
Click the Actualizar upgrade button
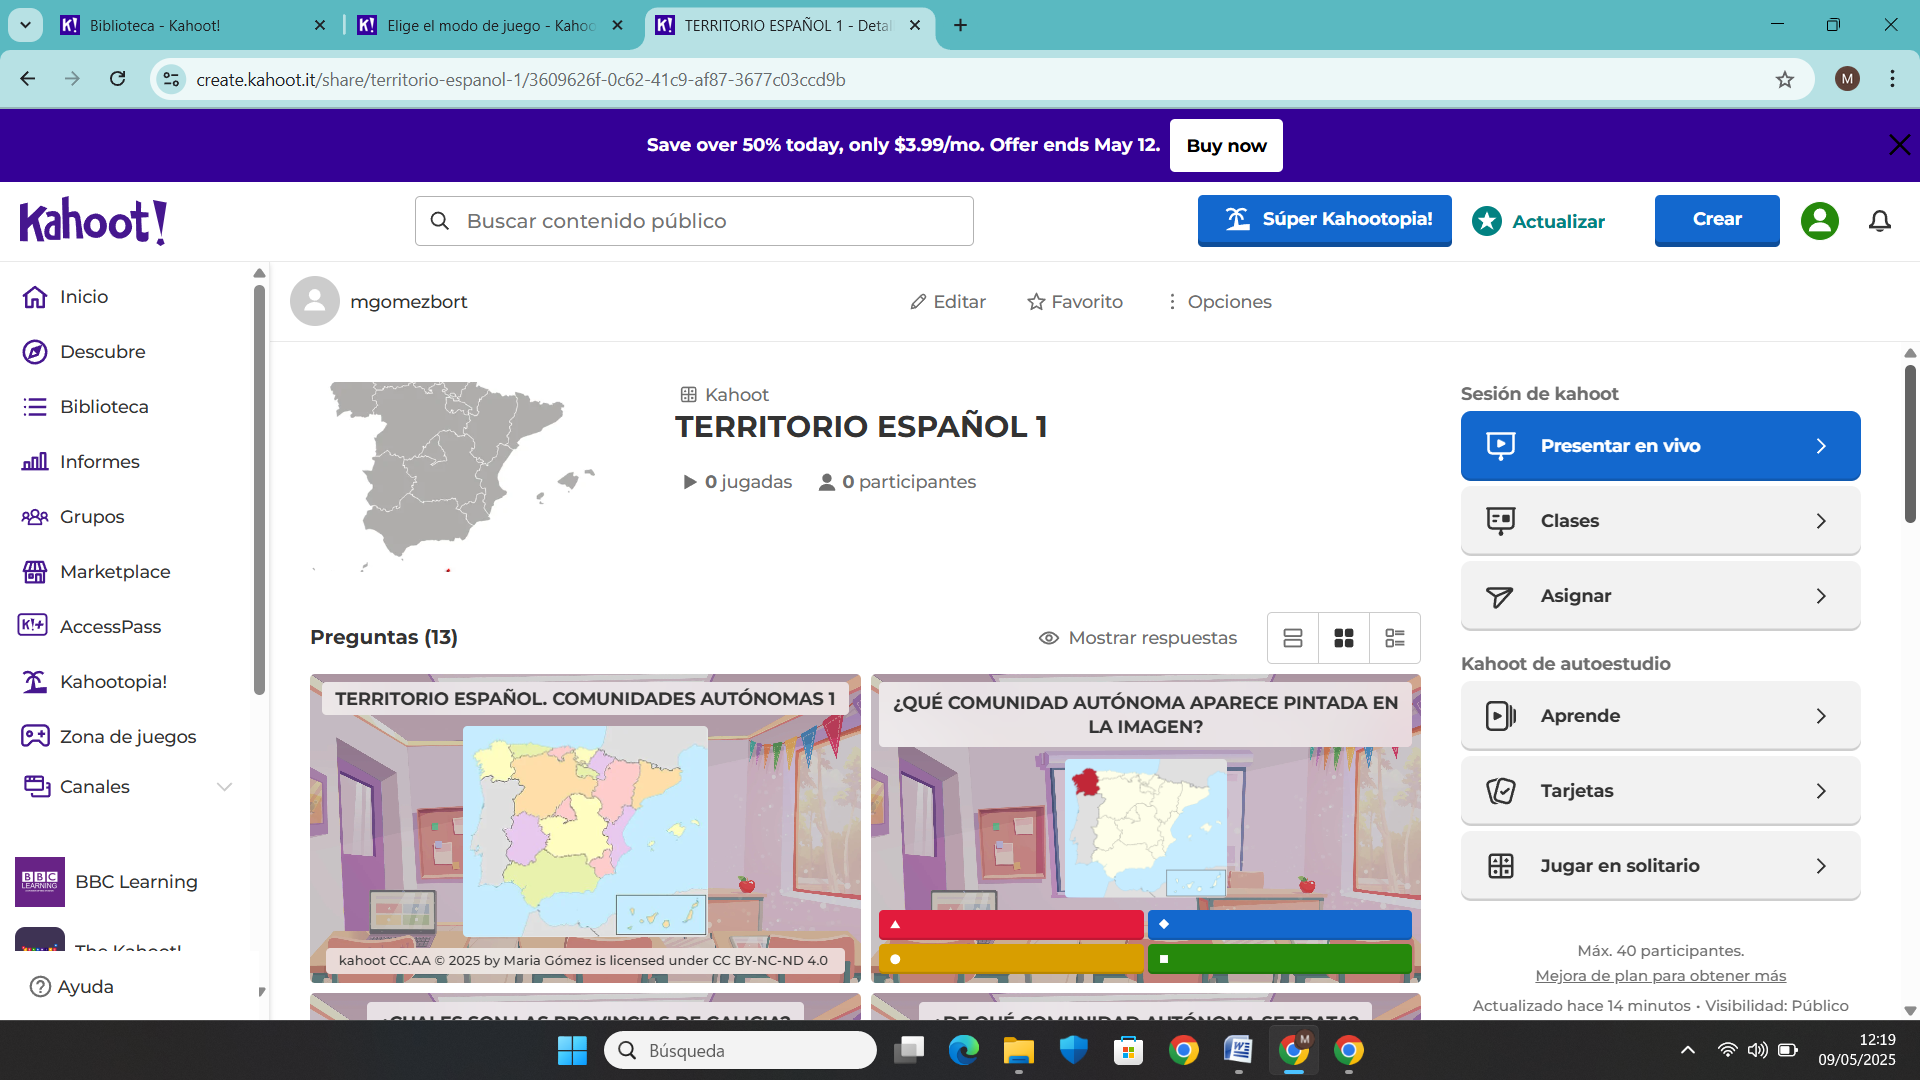tap(1538, 221)
